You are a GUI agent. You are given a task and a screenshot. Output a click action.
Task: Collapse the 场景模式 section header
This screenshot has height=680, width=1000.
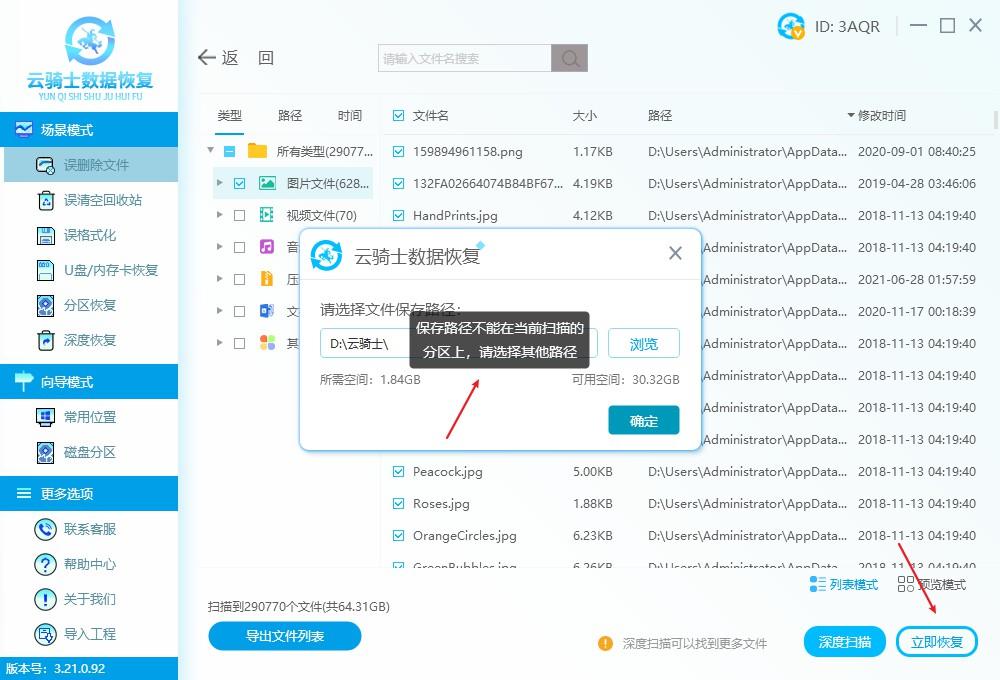point(89,129)
